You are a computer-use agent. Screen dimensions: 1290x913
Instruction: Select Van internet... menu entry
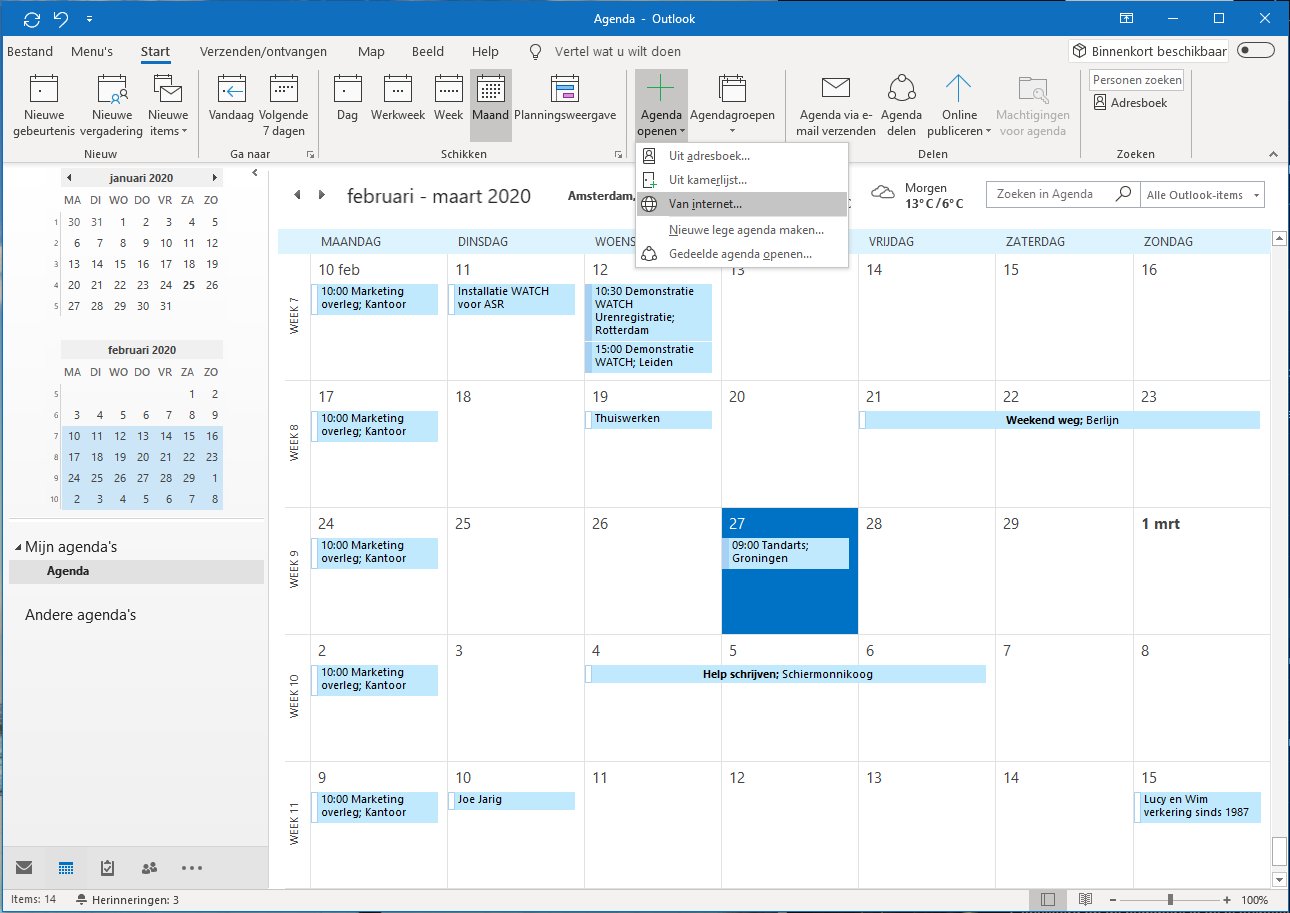(742, 204)
